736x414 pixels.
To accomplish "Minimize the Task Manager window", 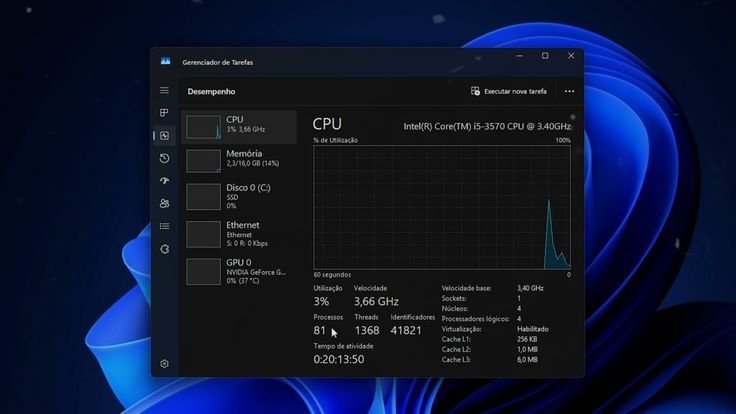I will pos(520,56).
